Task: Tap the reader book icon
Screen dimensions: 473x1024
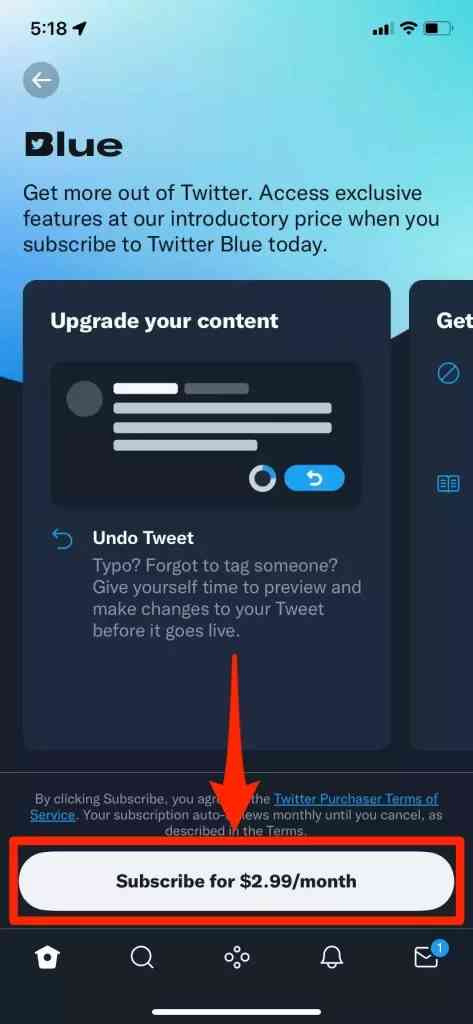Action: [x=448, y=484]
